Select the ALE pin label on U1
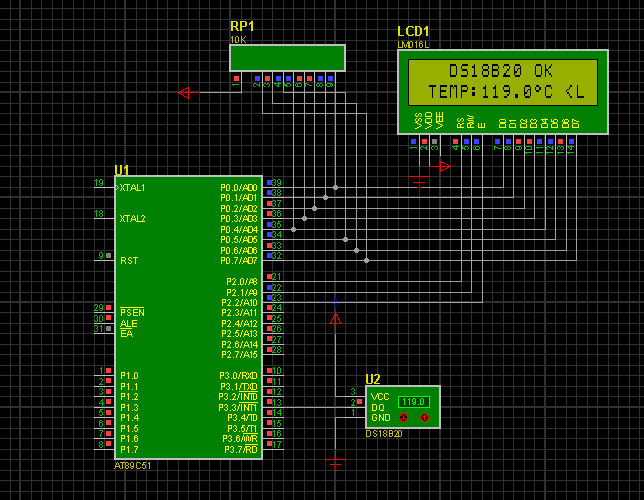This screenshot has width=644, height=500. click(129, 323)
